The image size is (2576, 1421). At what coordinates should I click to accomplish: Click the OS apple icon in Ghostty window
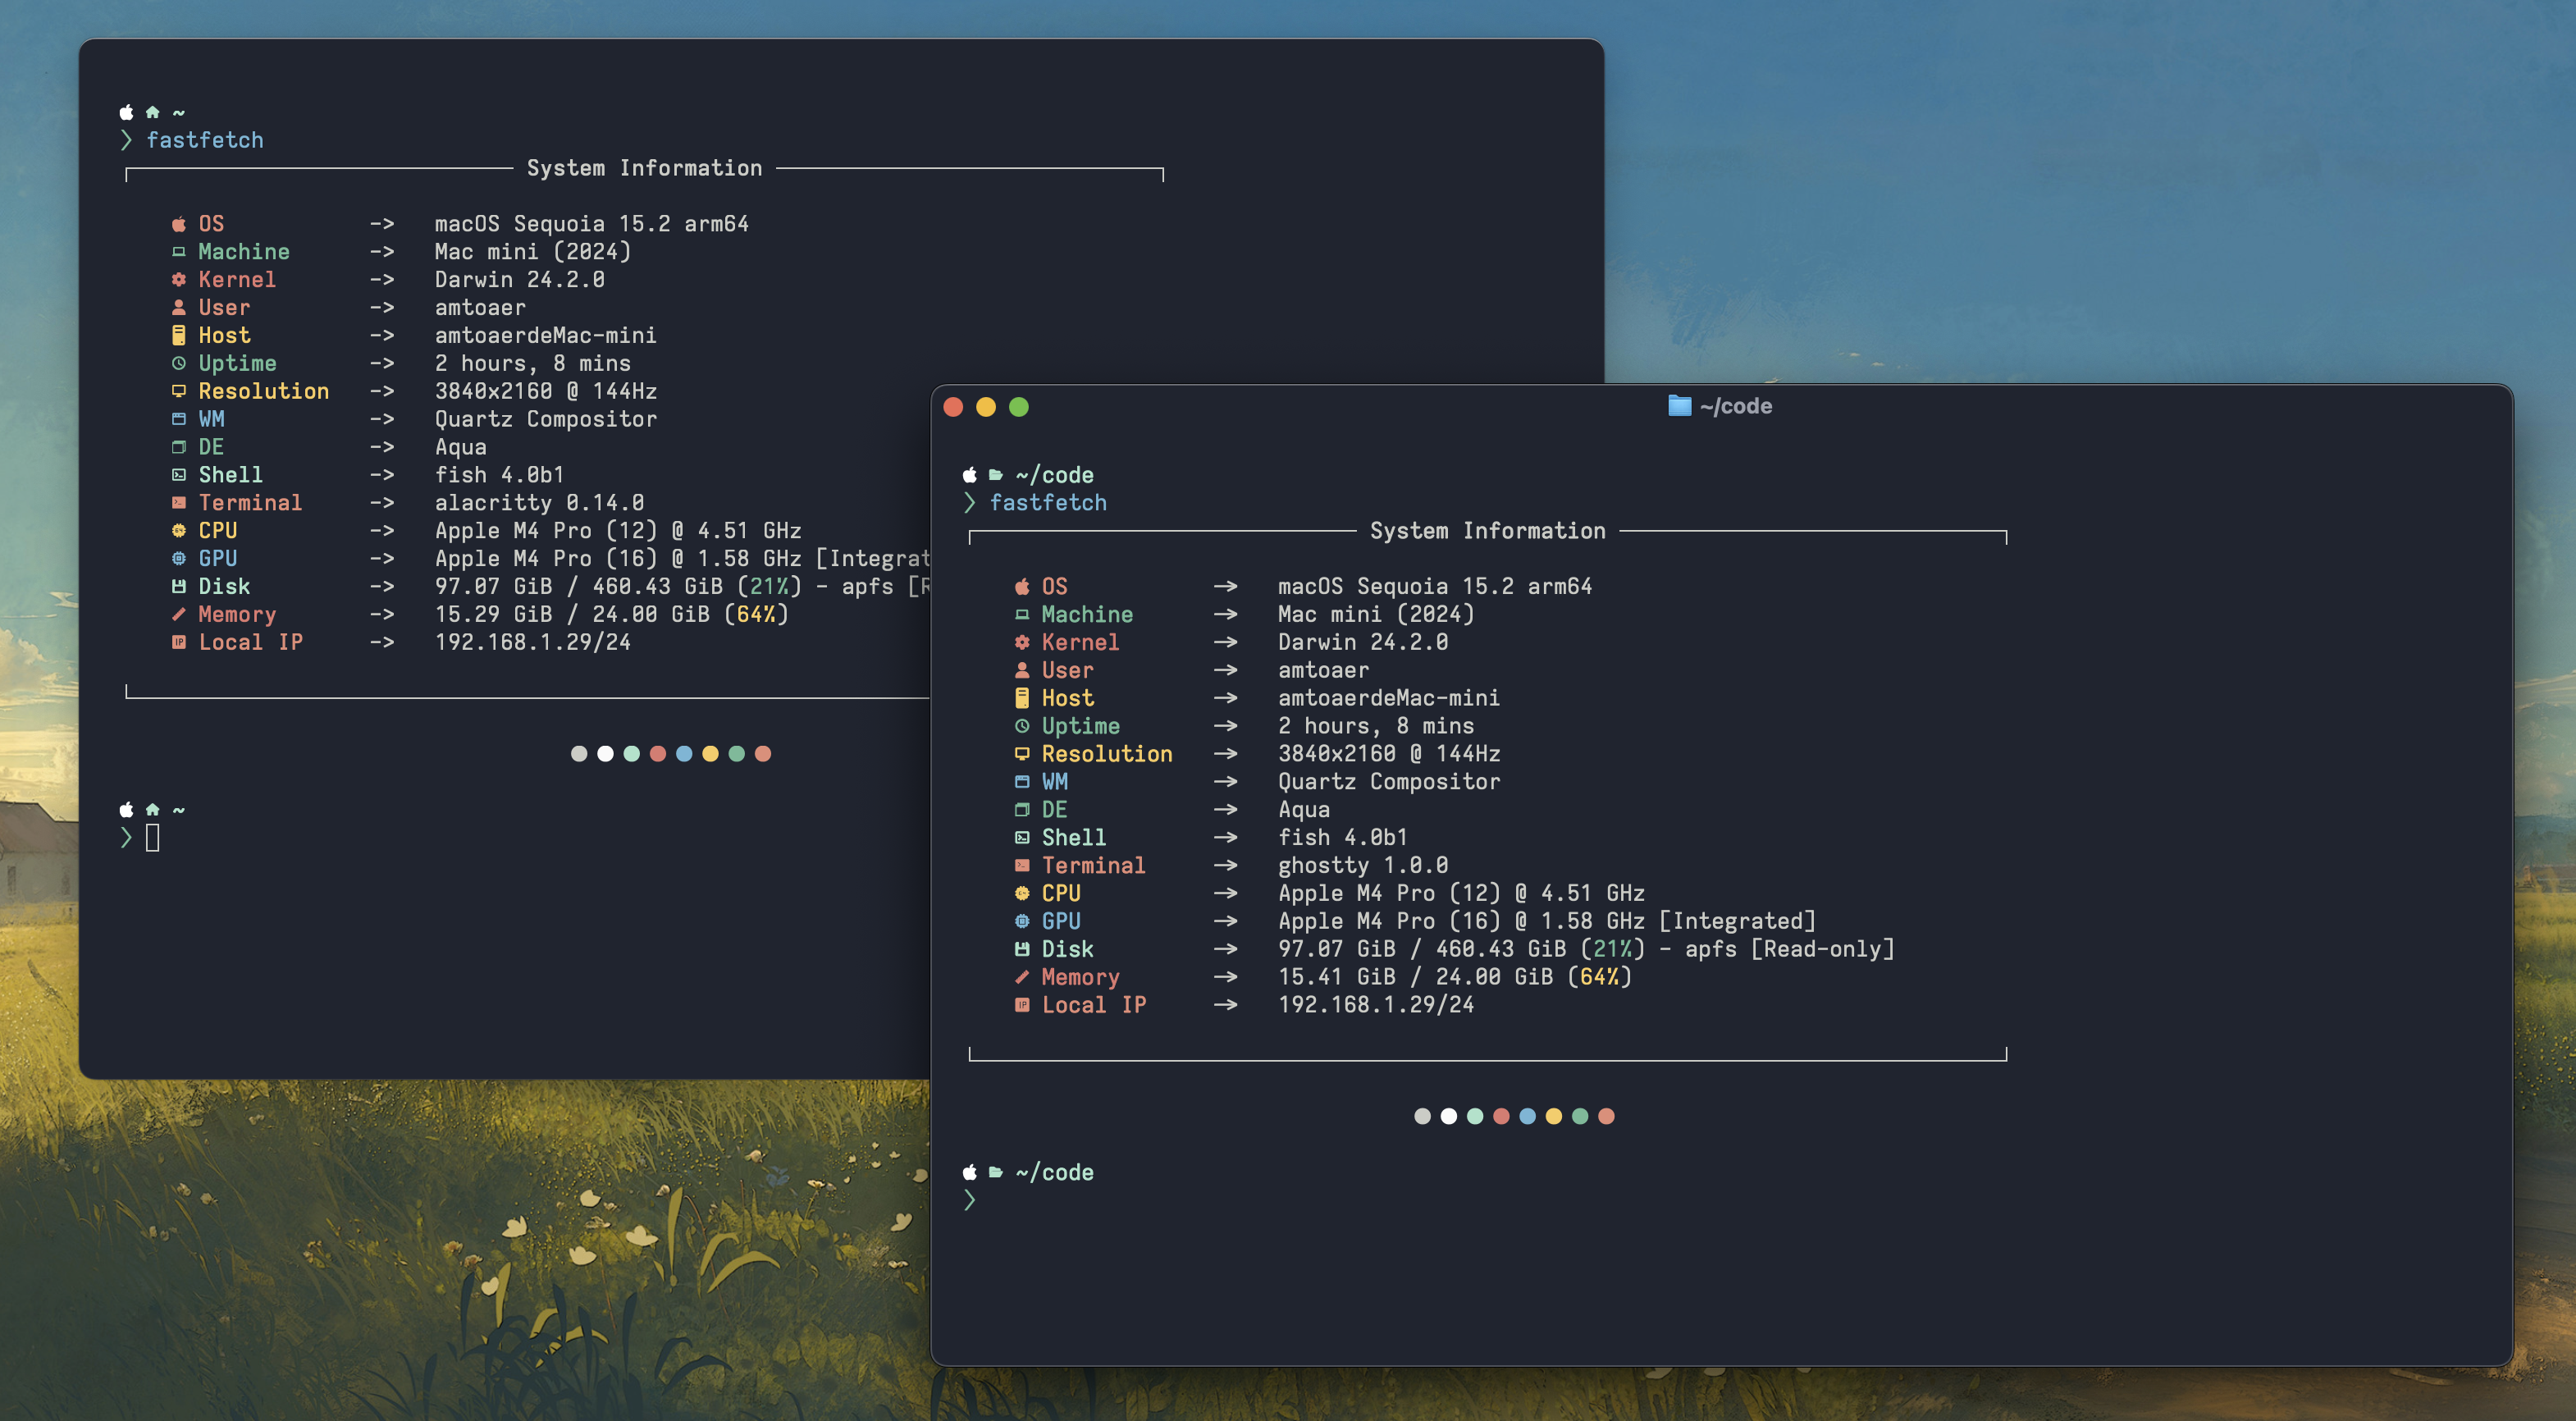pos(1022,587)
